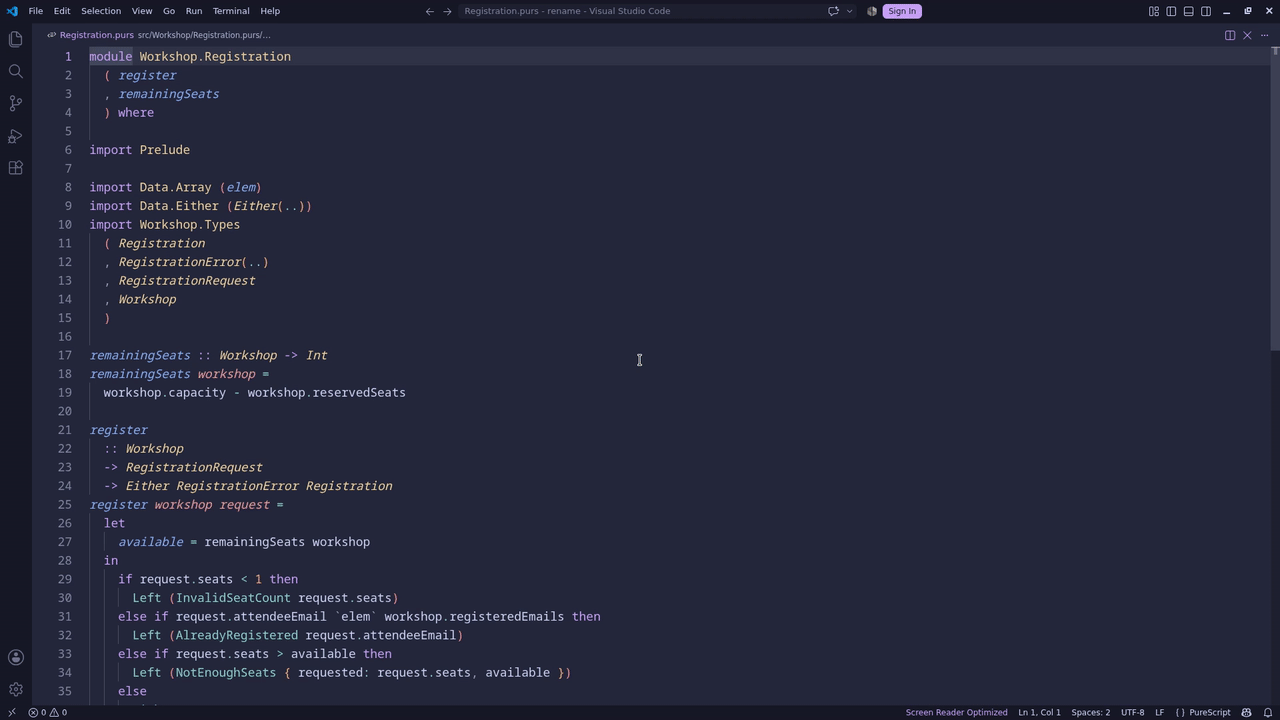
Task: Click the Sign In button
Action: (901, 11)
